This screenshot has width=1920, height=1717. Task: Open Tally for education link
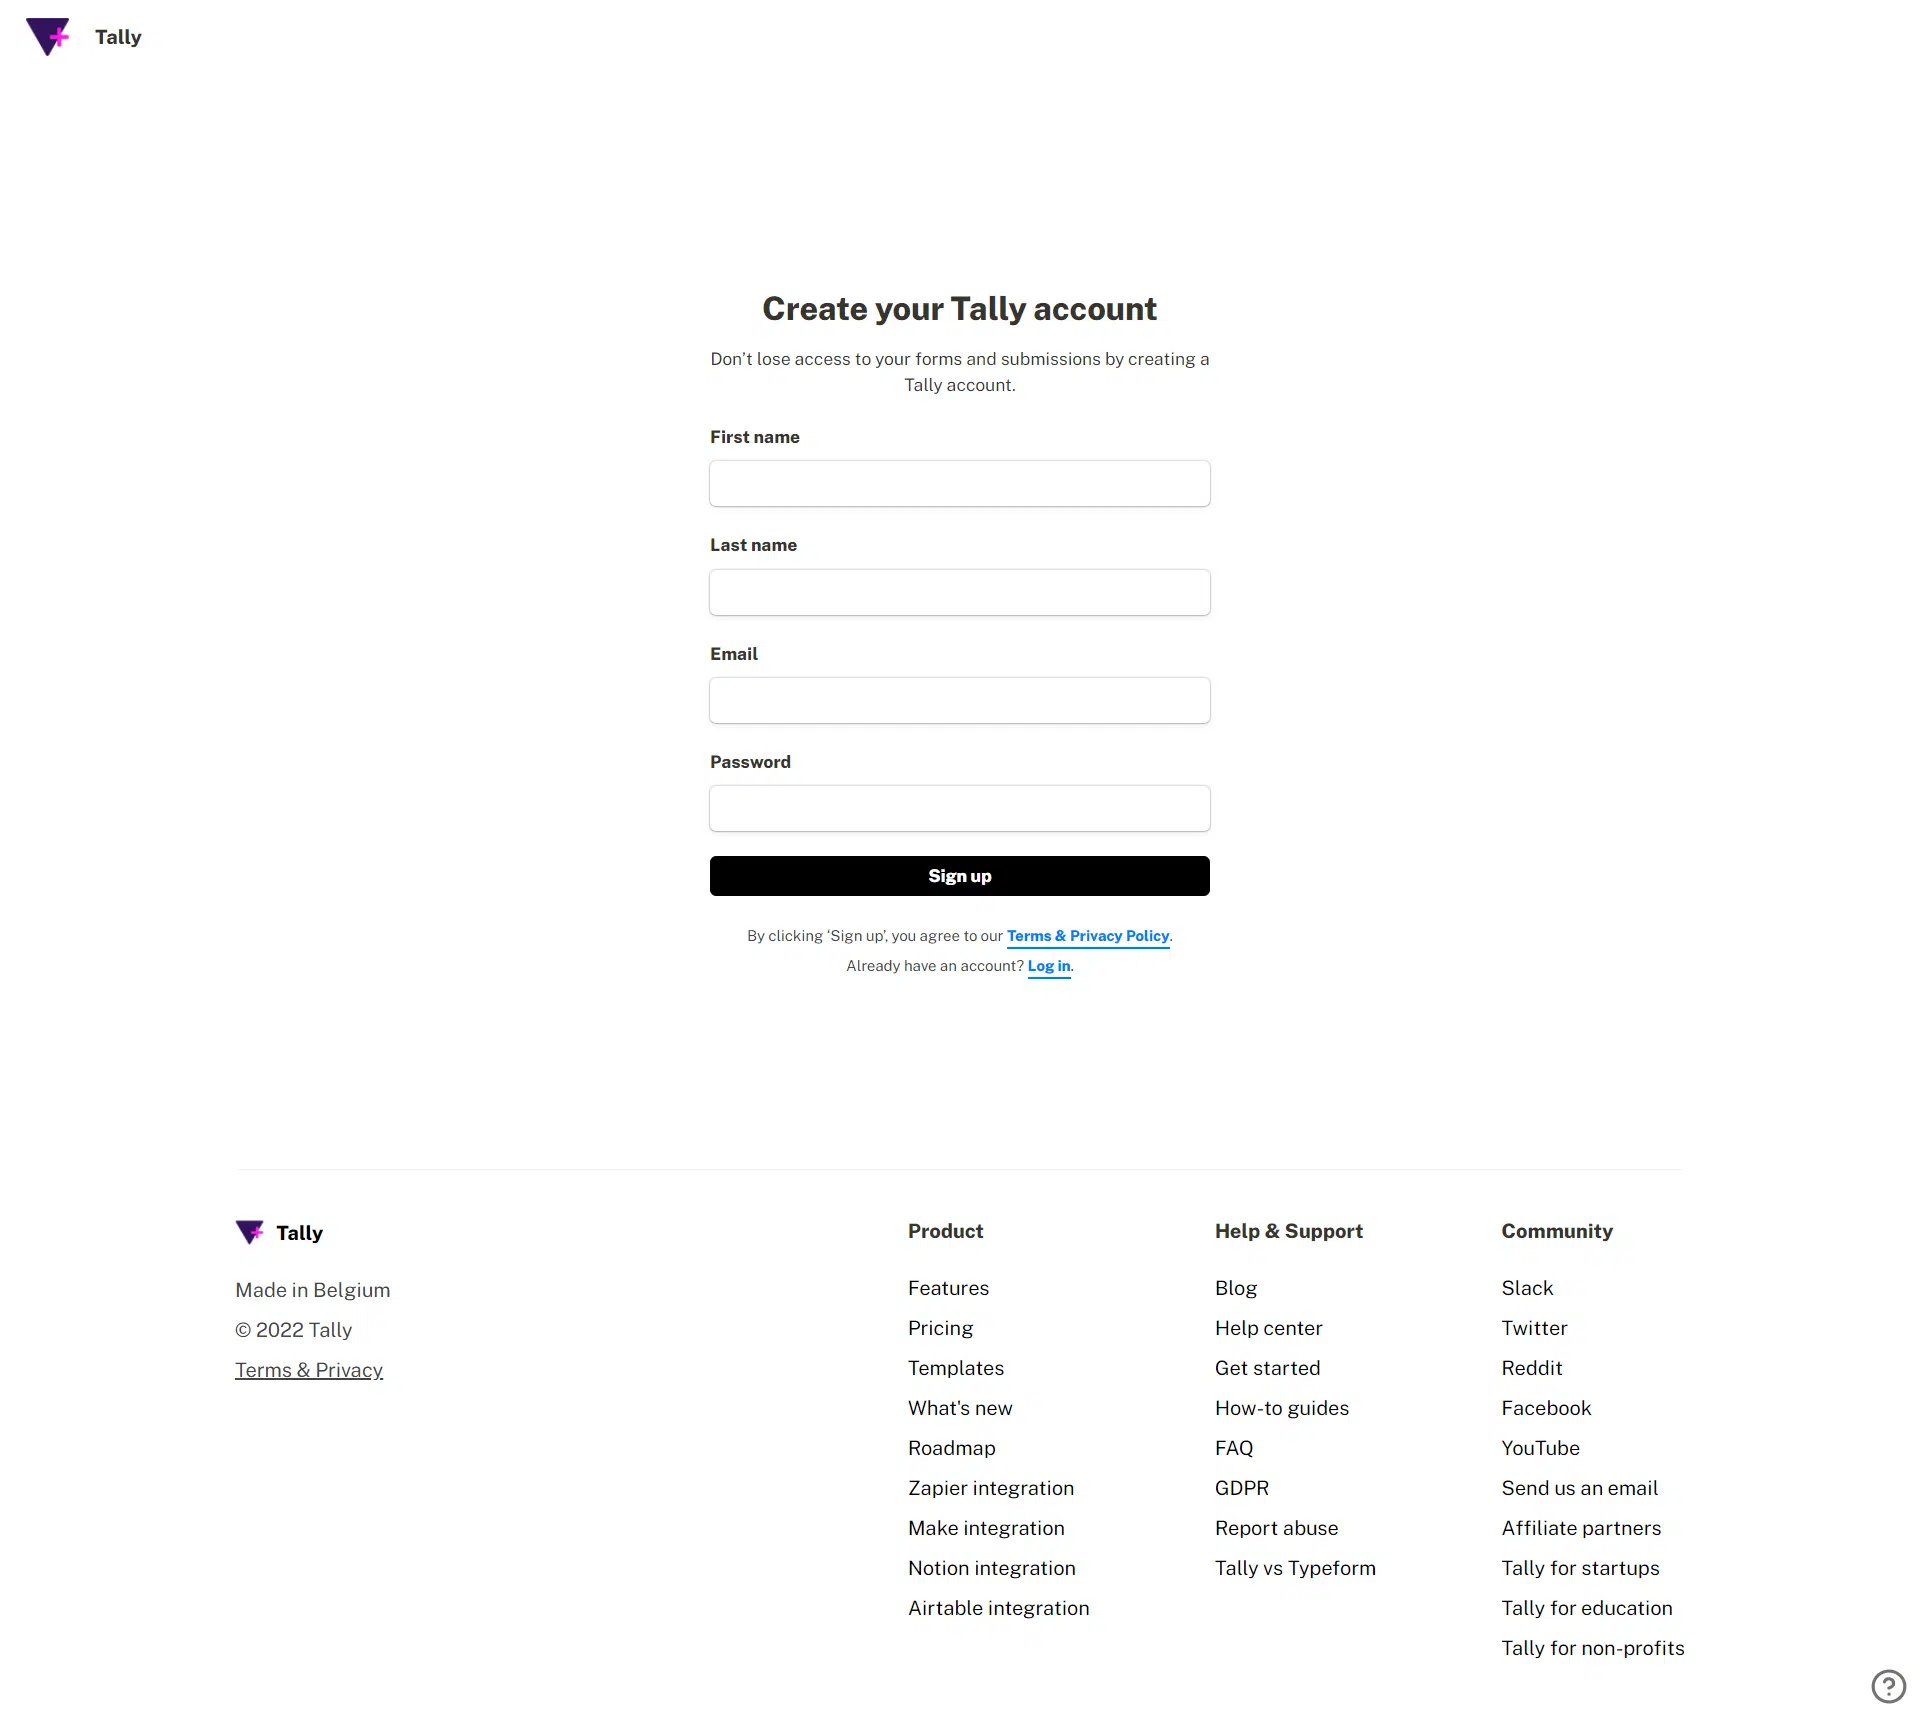[1587, 1608]
